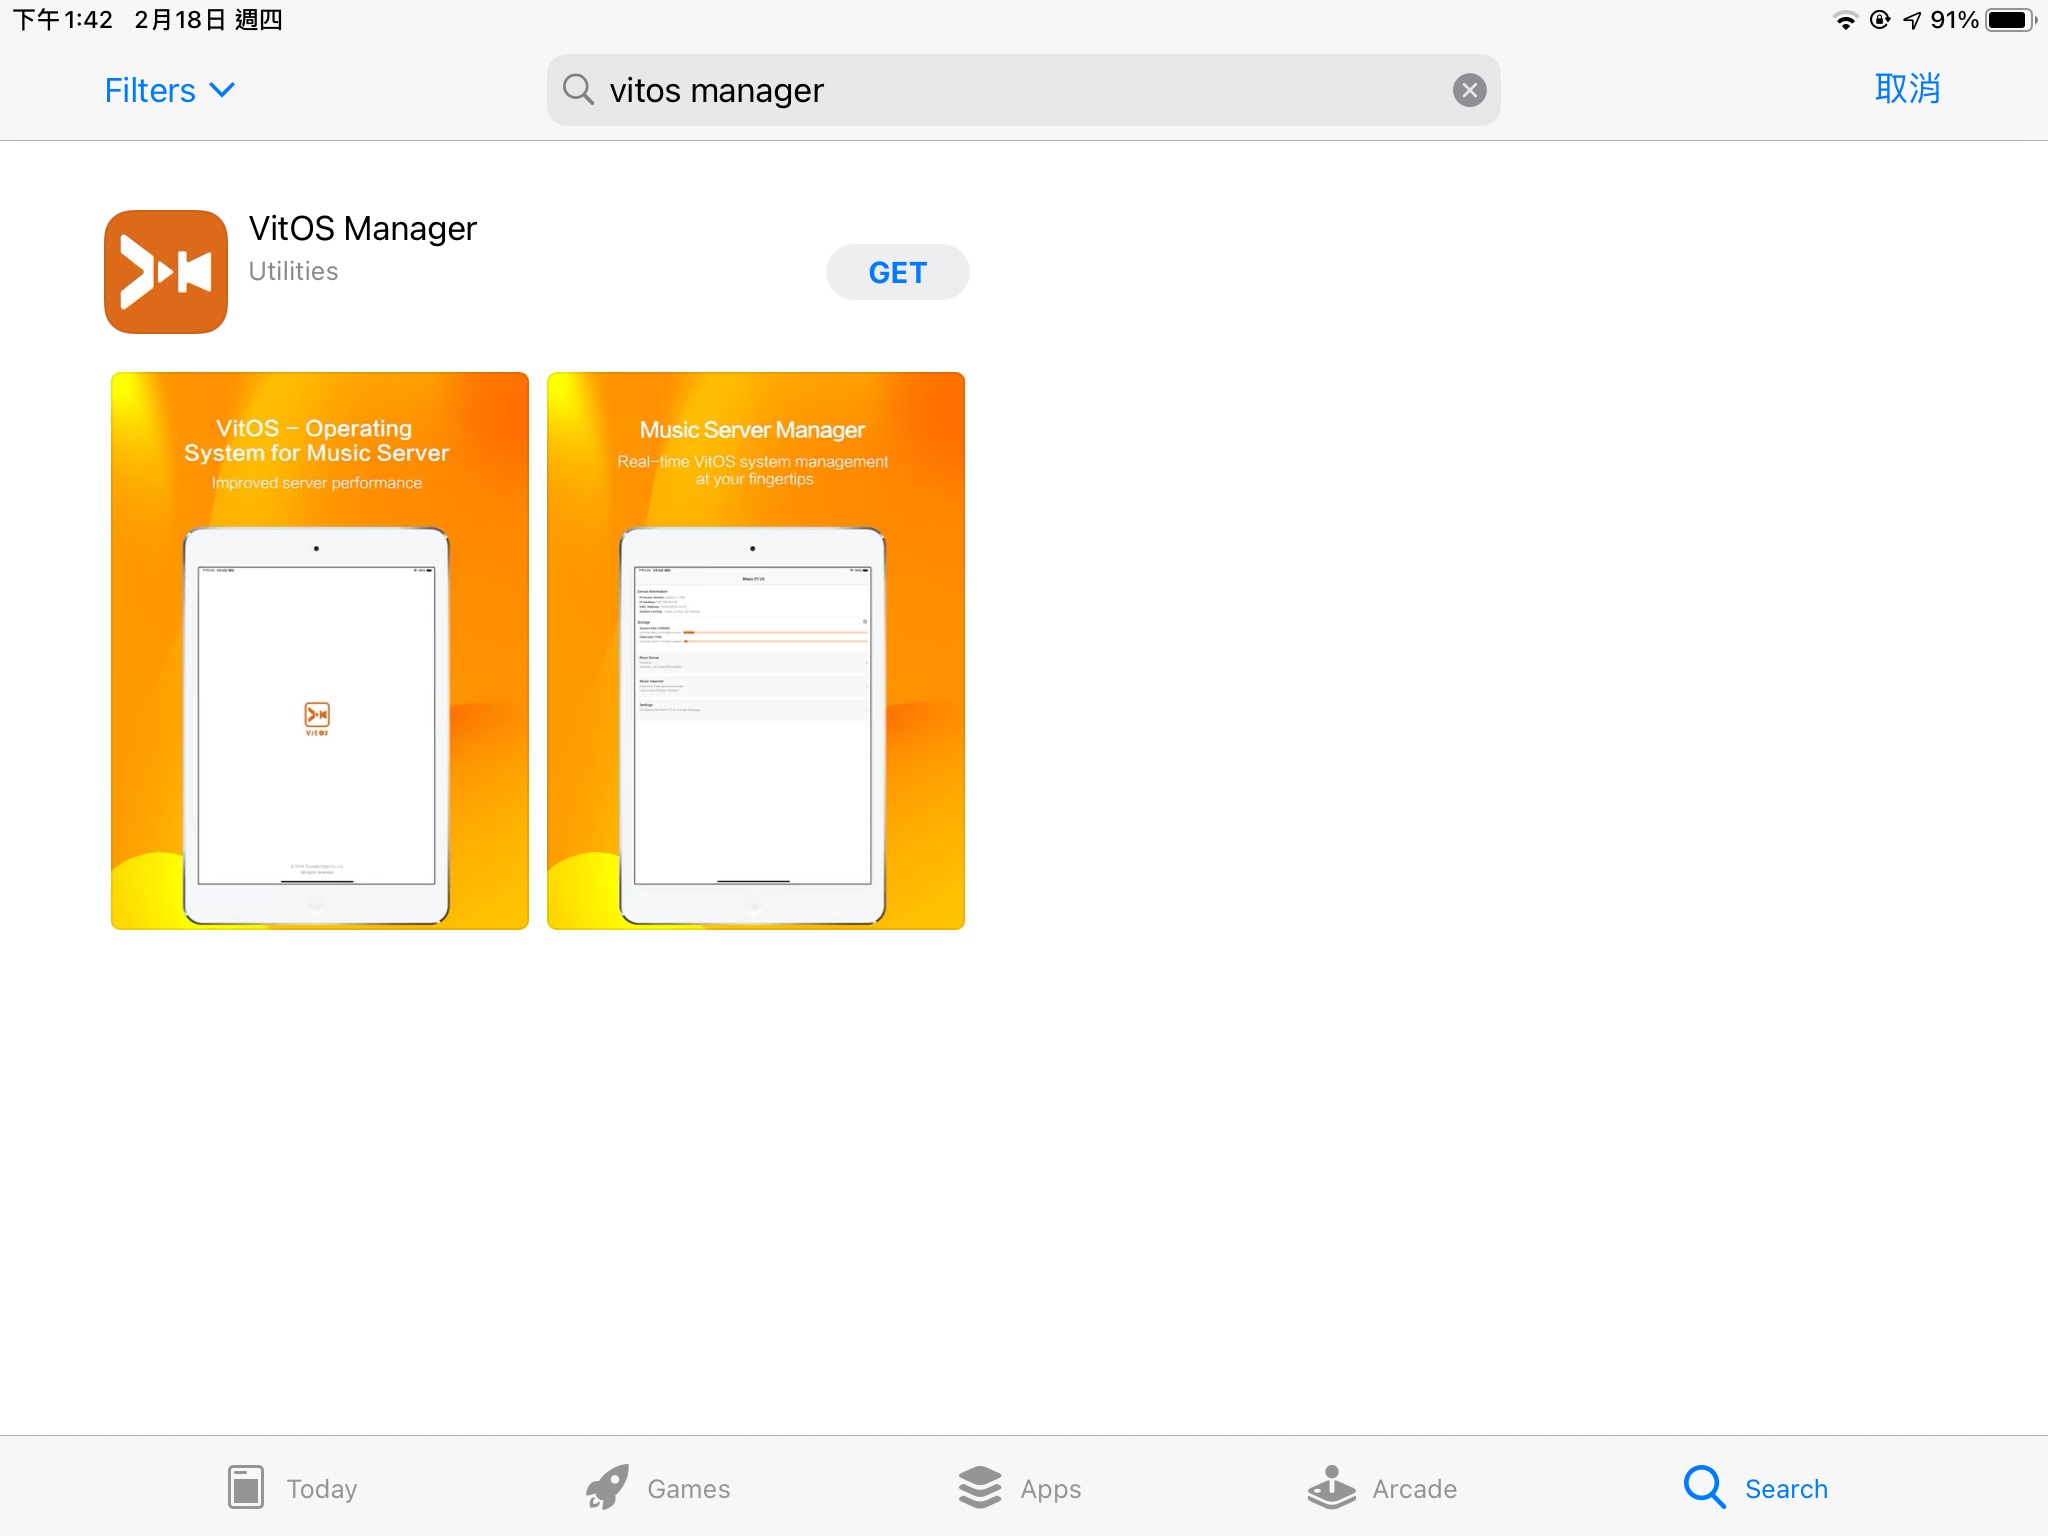This screenshot has height=1536, width=2048.
Task: Clear the search text with the X button
Action: point(1469,90)
